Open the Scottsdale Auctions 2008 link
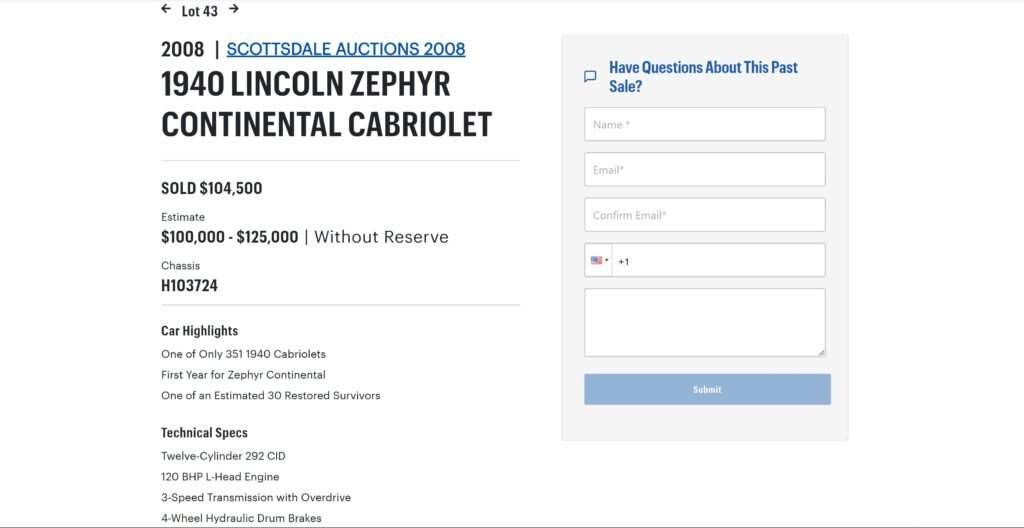1024x528 pixels. [345, 49]
